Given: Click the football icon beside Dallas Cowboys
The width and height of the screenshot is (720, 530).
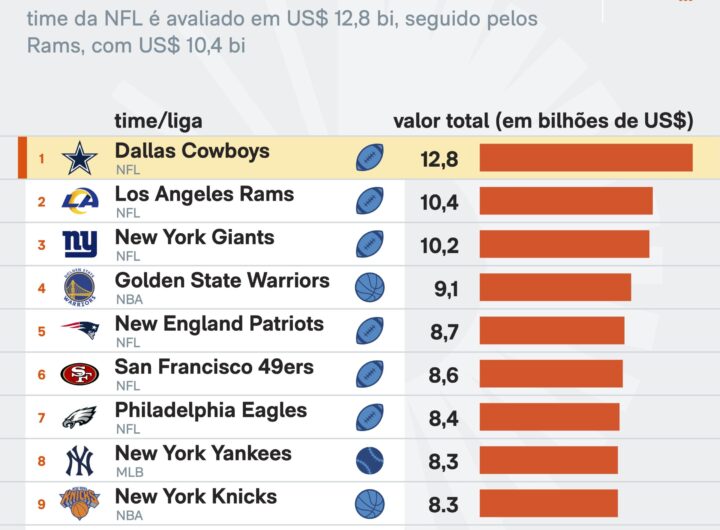Looking at the screenshot, I should pos(370,158).
